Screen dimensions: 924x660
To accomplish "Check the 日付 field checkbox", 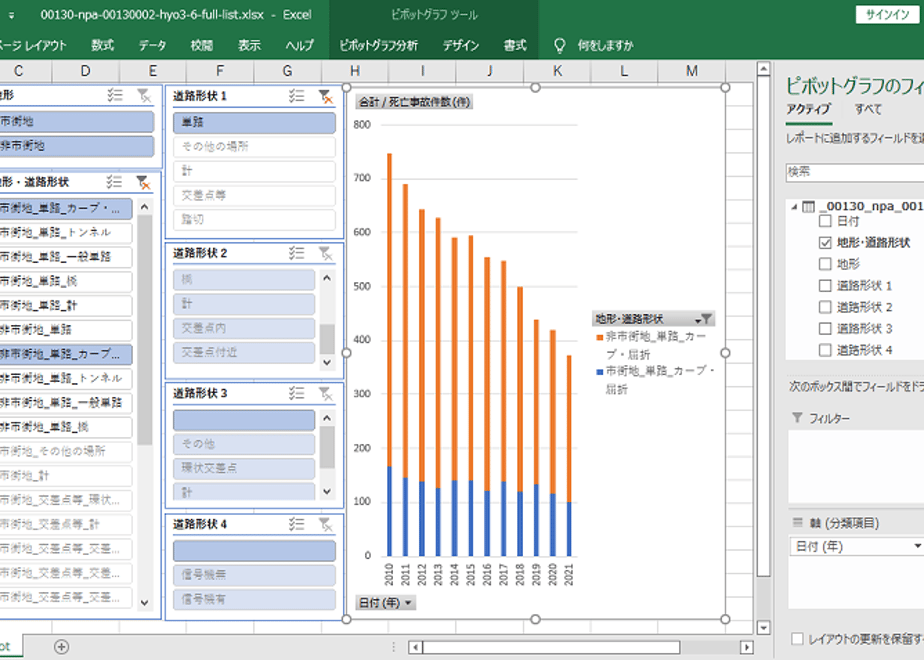I will tap(825, 221).
